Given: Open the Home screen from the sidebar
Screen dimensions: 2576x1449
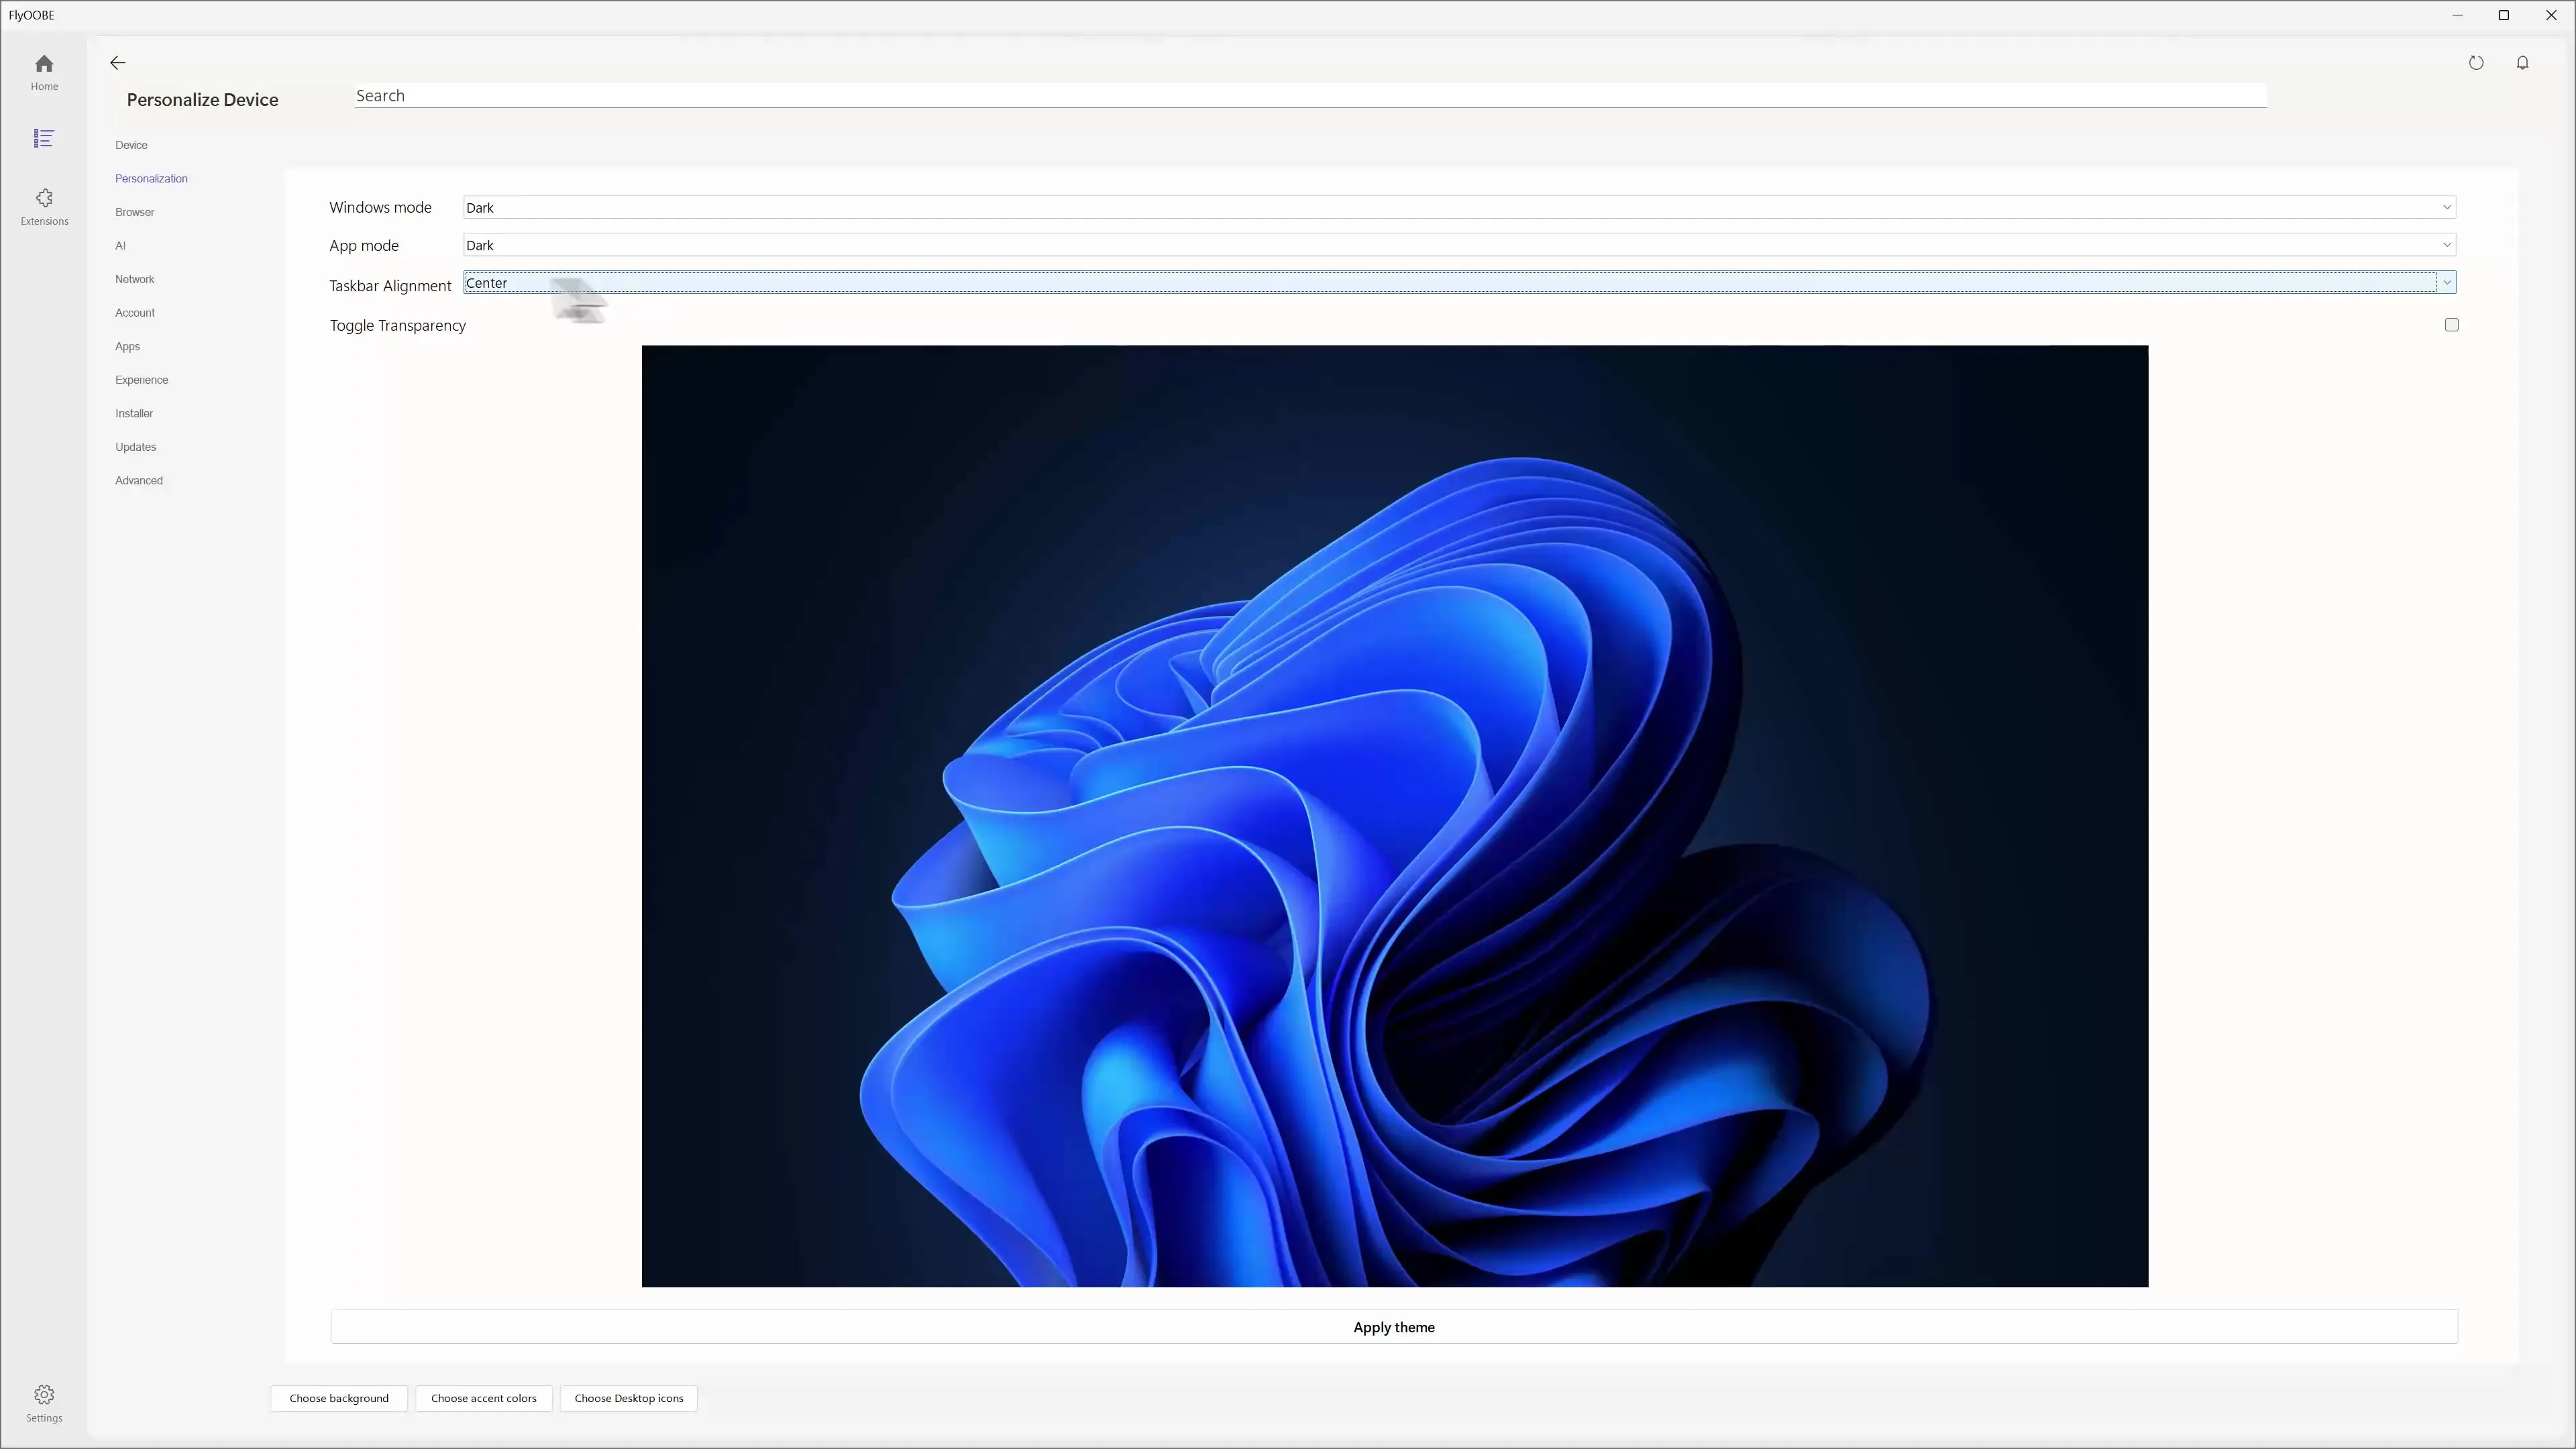Looking at the screenshot, I should [44, 71].
